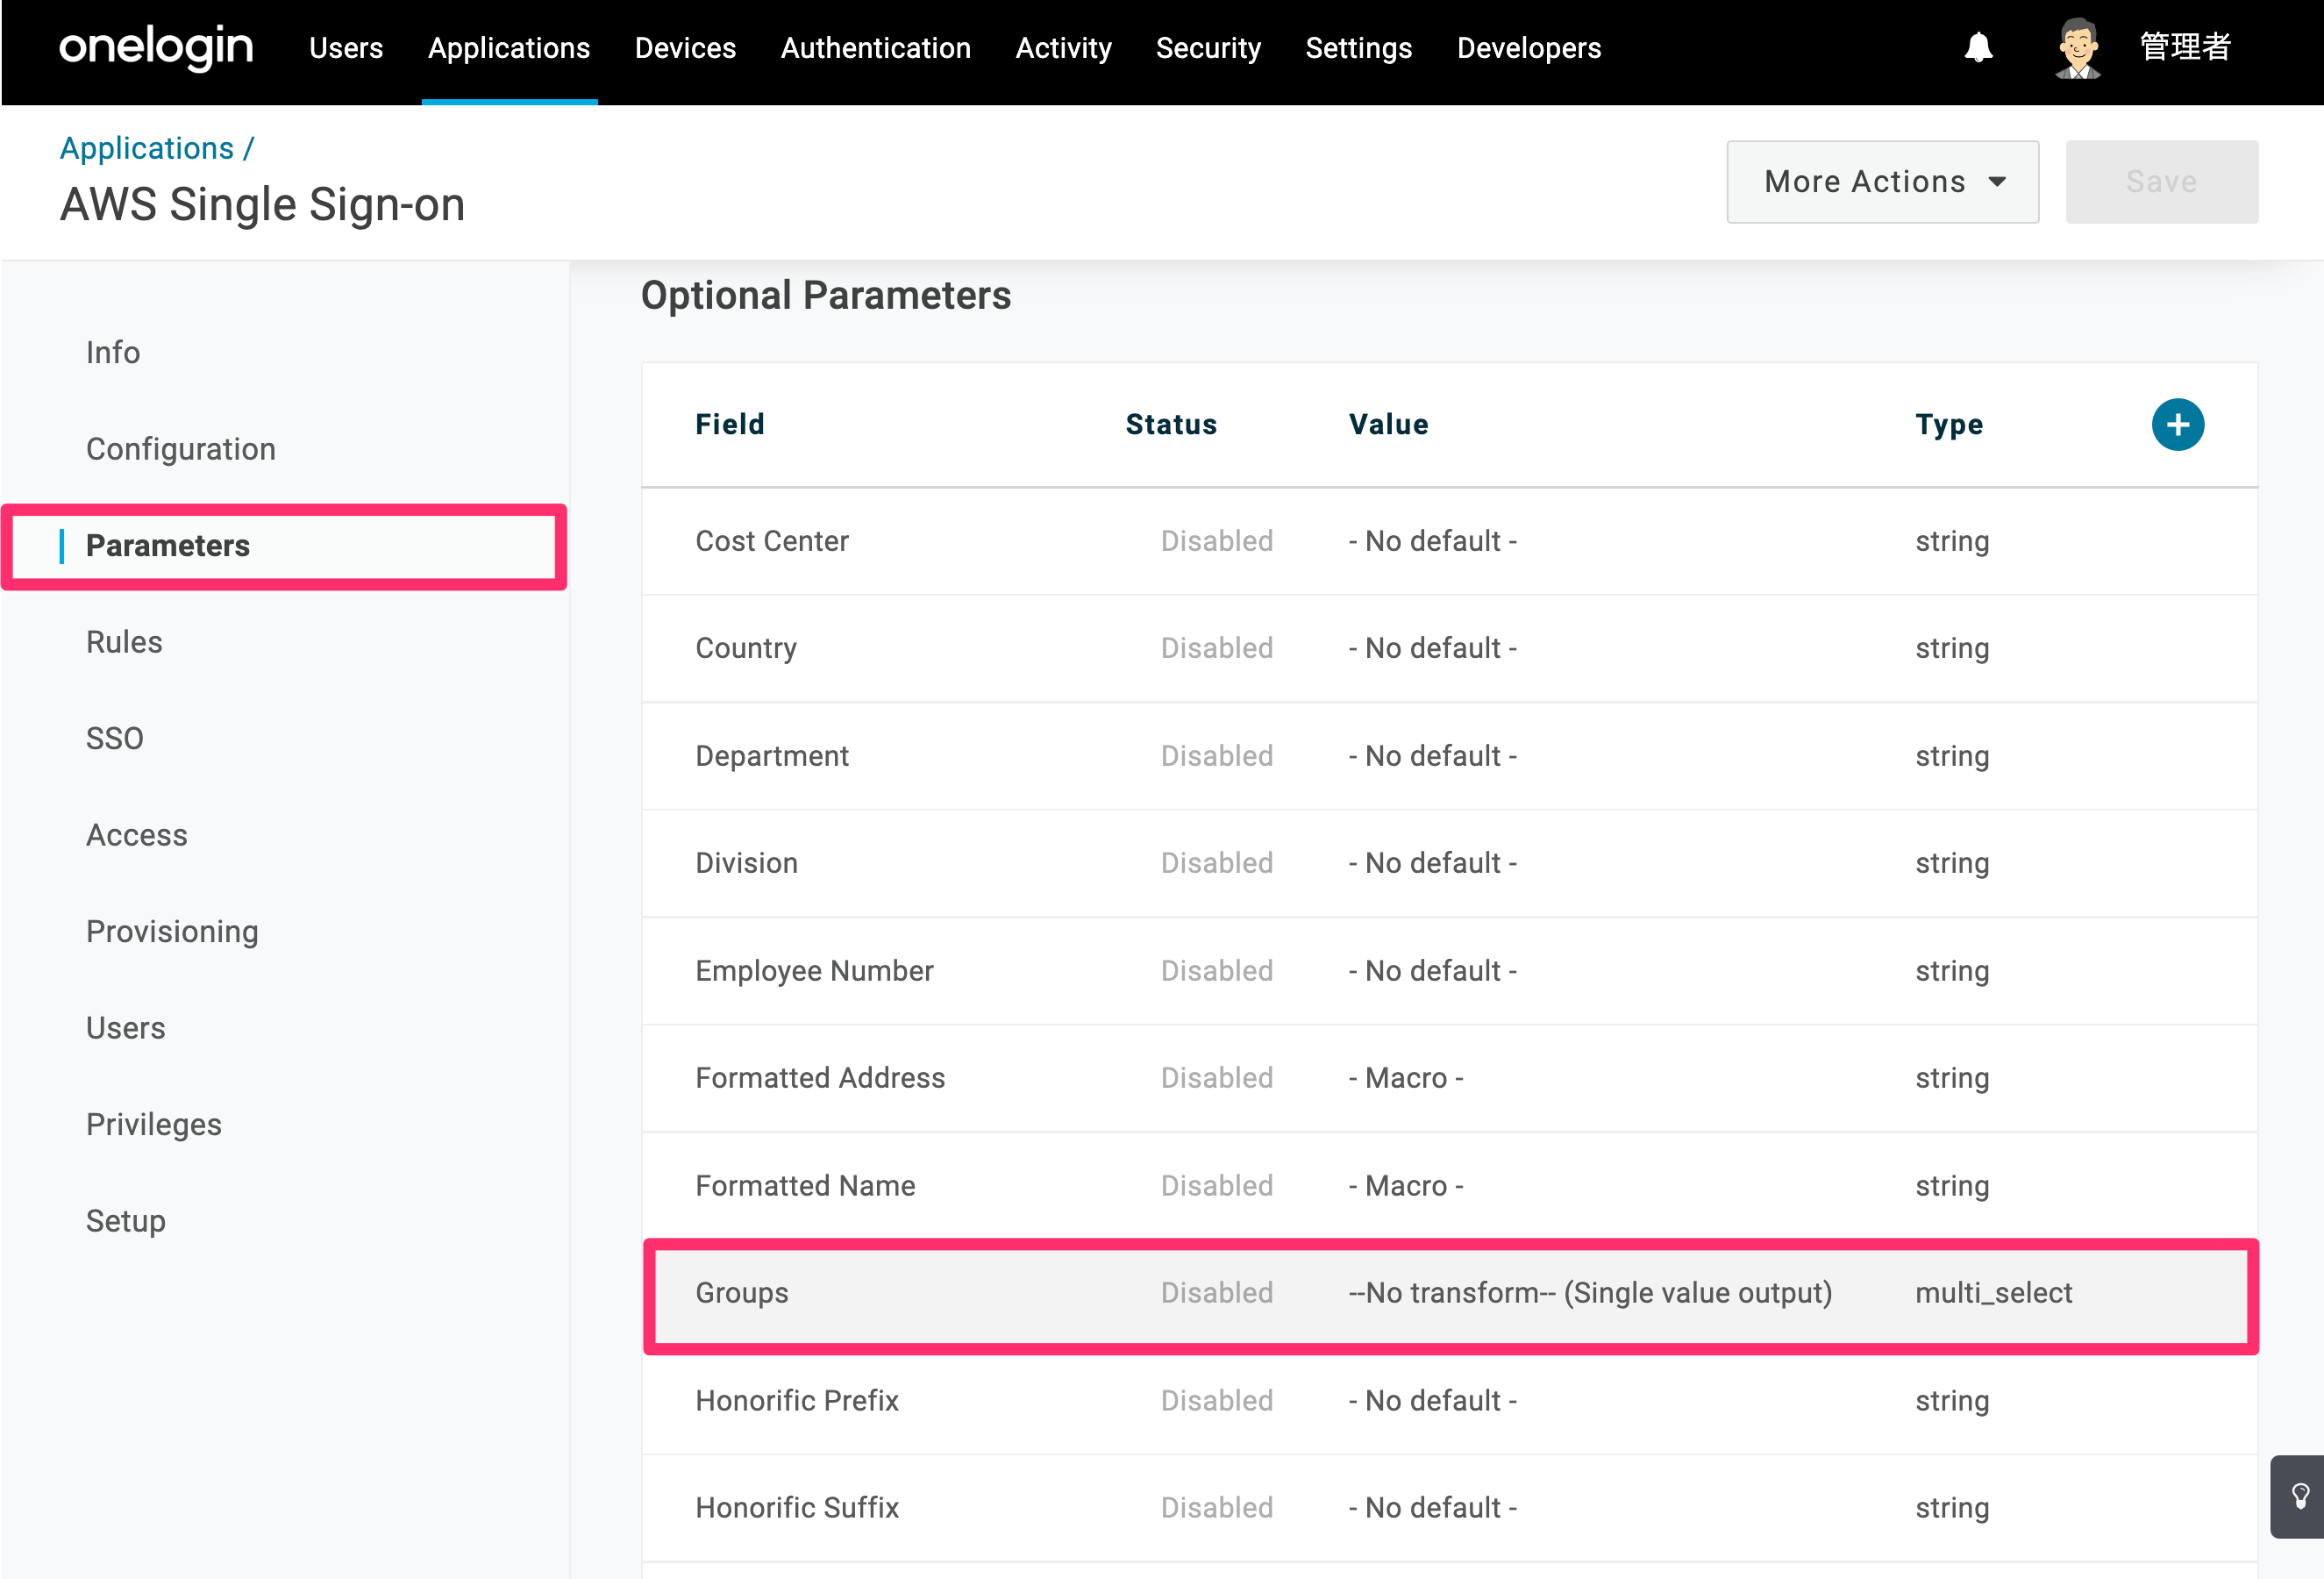The image size is (2324, 1579).
Task: Open the Honorific Suffix parameter row
Action: (x=1449, y=1508)
